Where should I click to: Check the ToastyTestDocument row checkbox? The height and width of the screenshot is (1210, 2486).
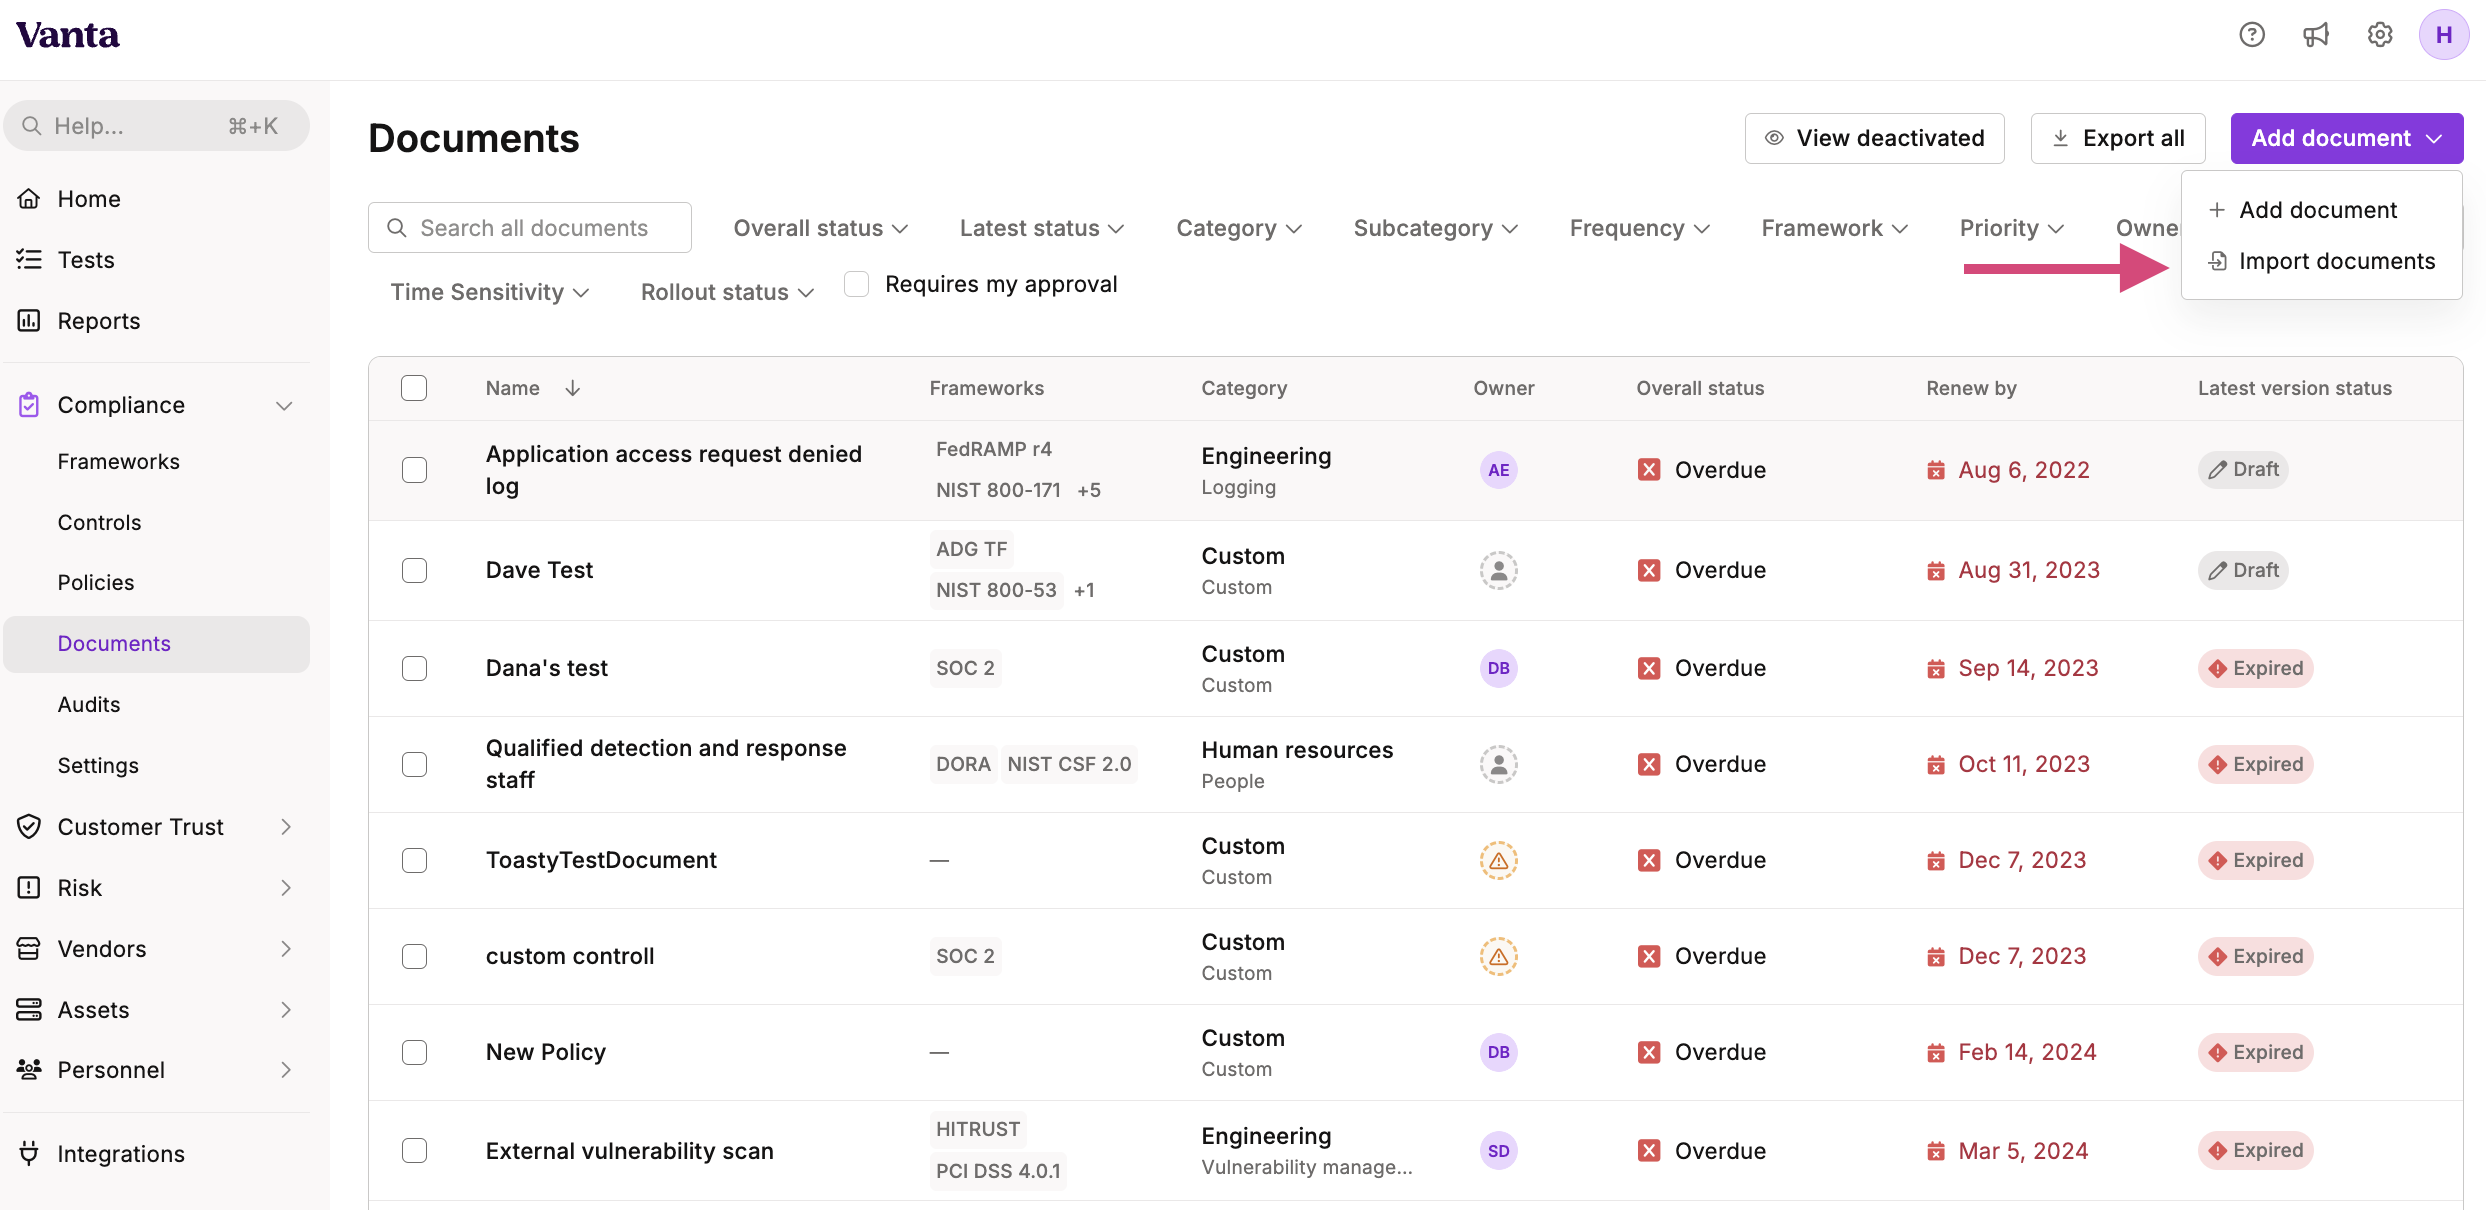[414, 860]
